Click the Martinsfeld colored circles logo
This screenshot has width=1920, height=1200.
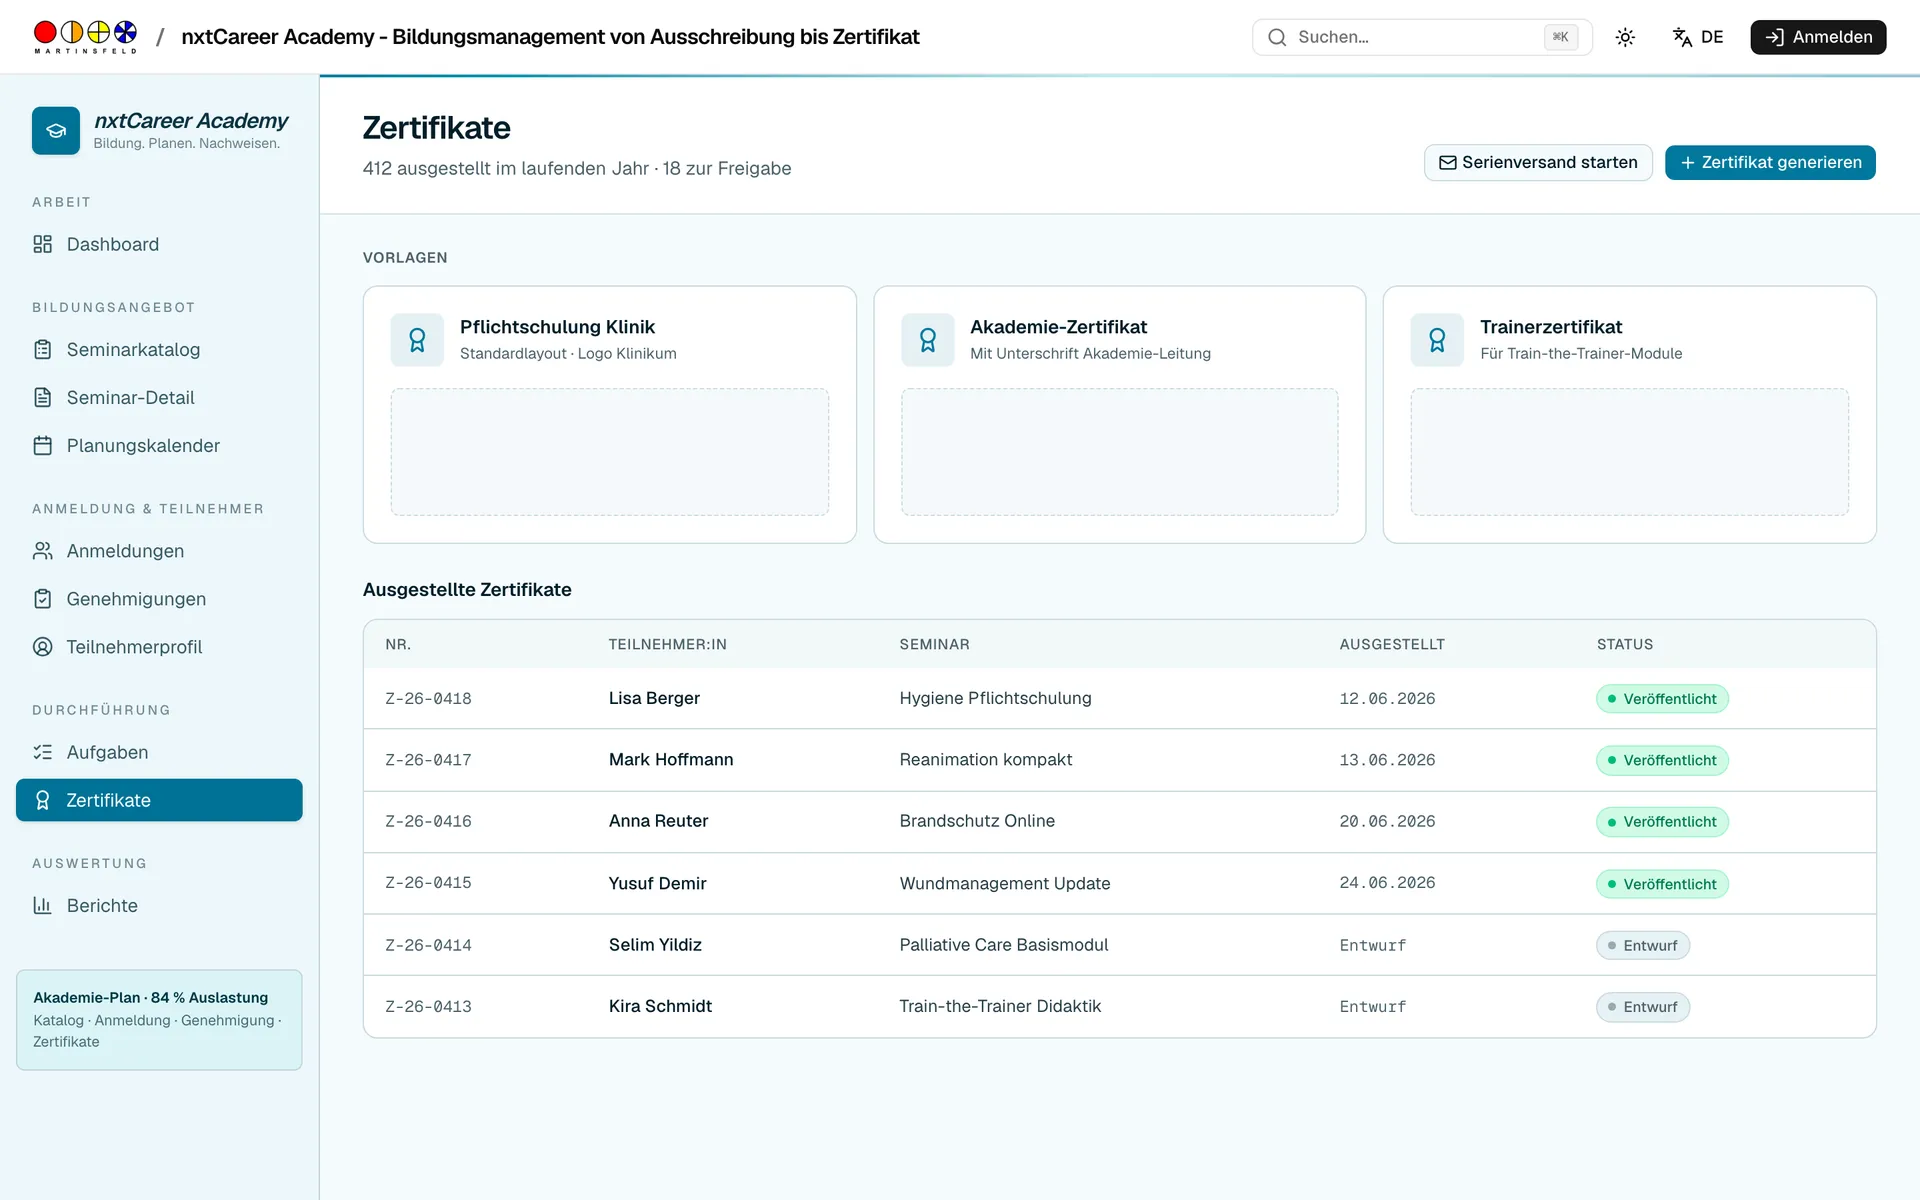click(85, 36)
